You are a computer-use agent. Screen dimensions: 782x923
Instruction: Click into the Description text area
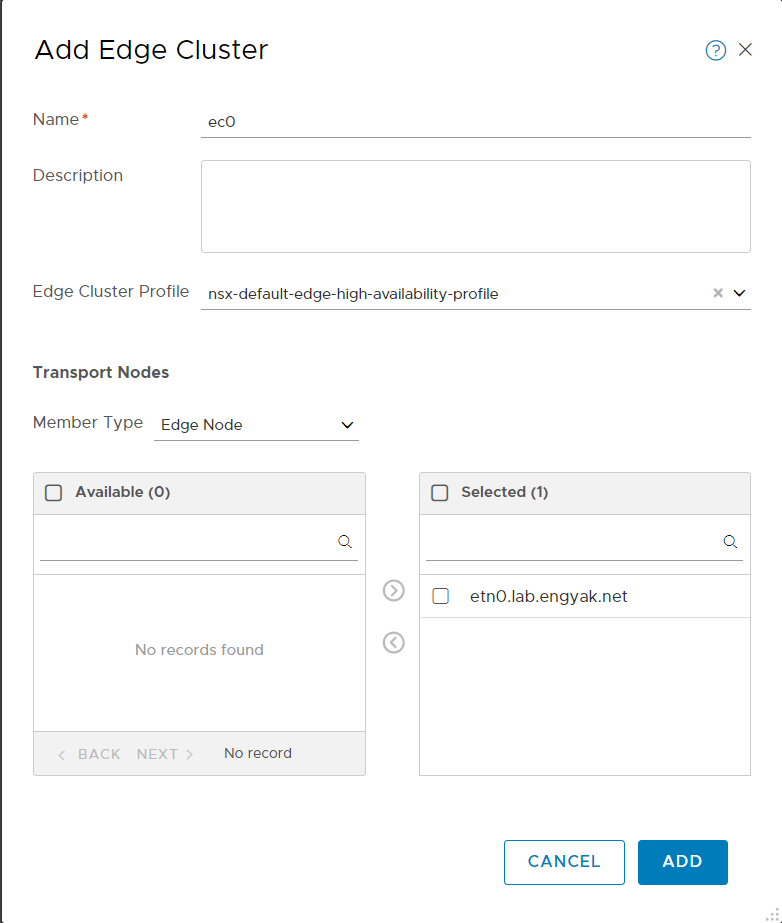[475, 206]
